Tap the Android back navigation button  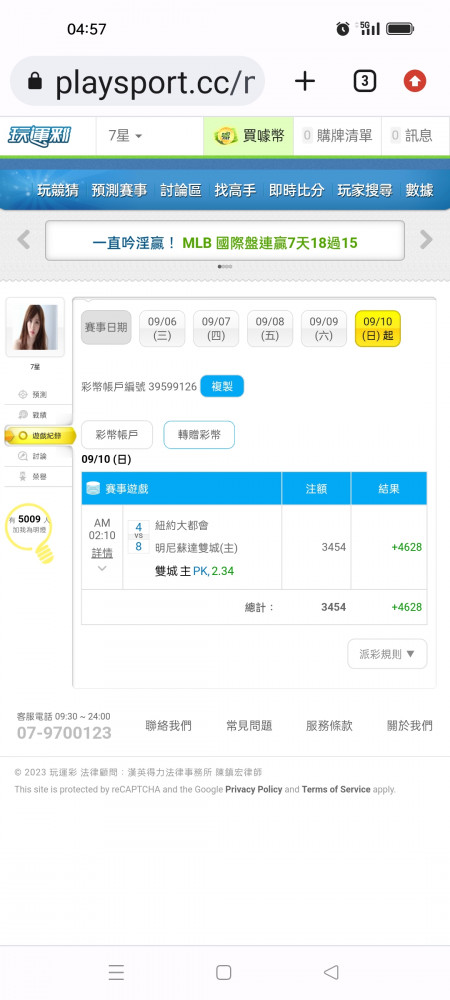[x=331, y=972]
